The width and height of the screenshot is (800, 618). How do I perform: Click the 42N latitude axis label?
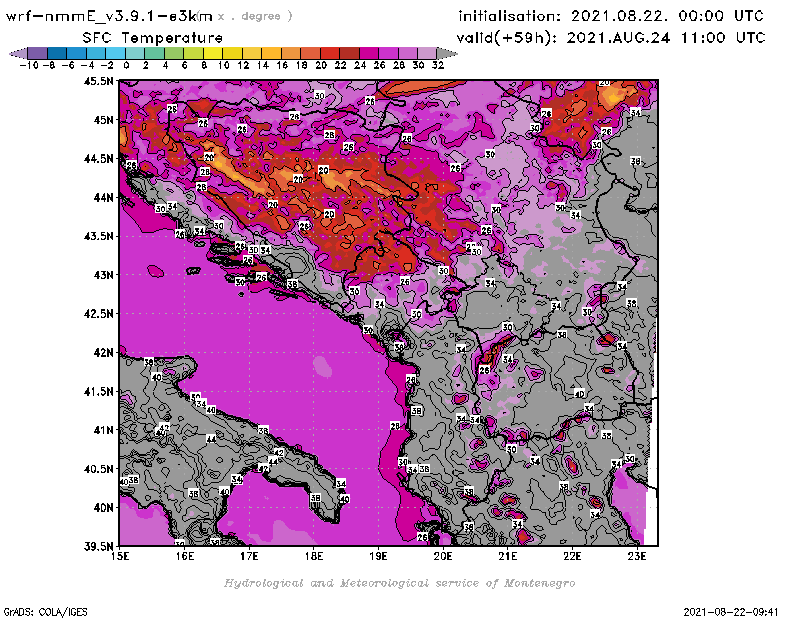click(x=102, y=352)
